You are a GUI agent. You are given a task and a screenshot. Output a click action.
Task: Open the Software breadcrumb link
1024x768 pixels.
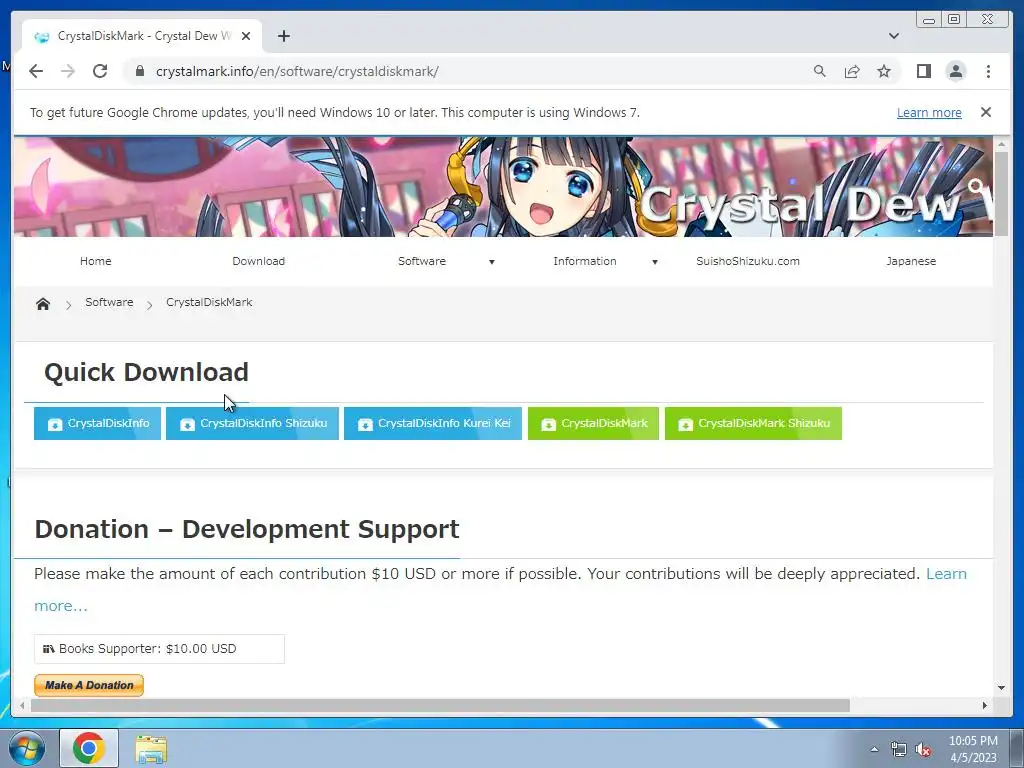pyautogui.click(x=109, y=302)
